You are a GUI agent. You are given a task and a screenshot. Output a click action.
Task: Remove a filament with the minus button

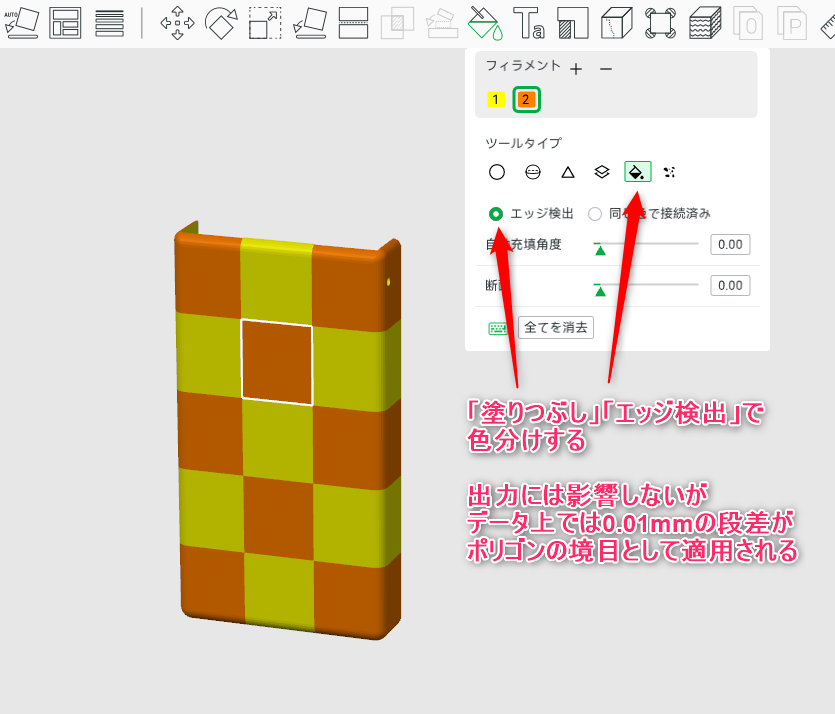[606, 69]
